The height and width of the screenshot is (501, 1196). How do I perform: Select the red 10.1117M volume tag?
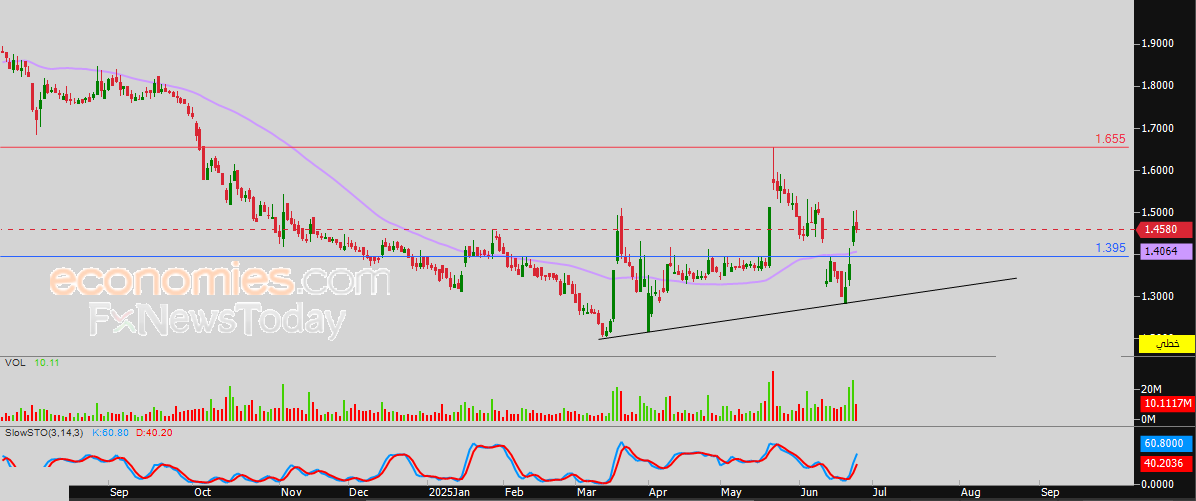[x=1166, y=404]
